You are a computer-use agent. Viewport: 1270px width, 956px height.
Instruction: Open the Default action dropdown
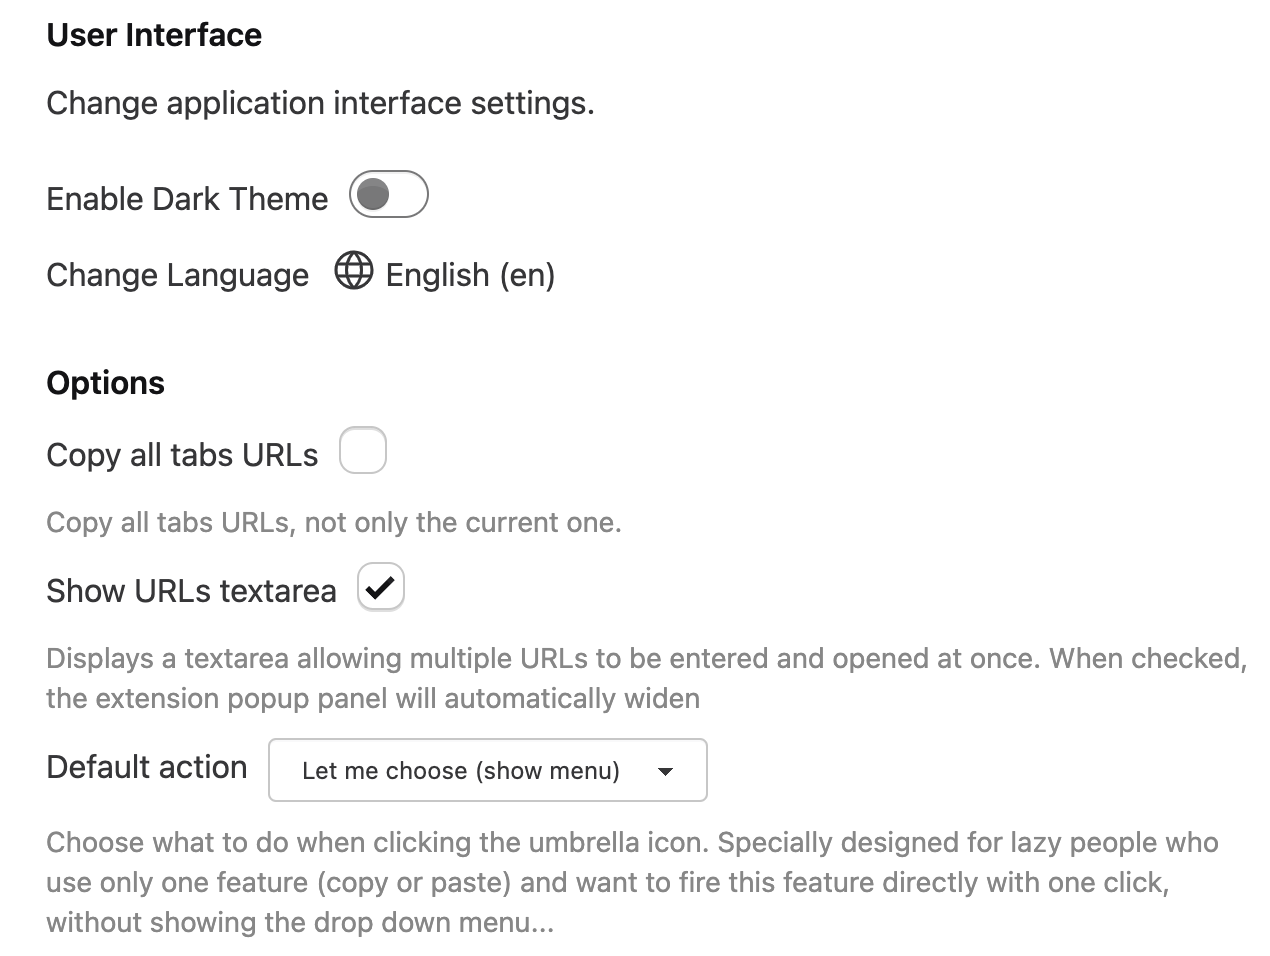coord(488,770)
